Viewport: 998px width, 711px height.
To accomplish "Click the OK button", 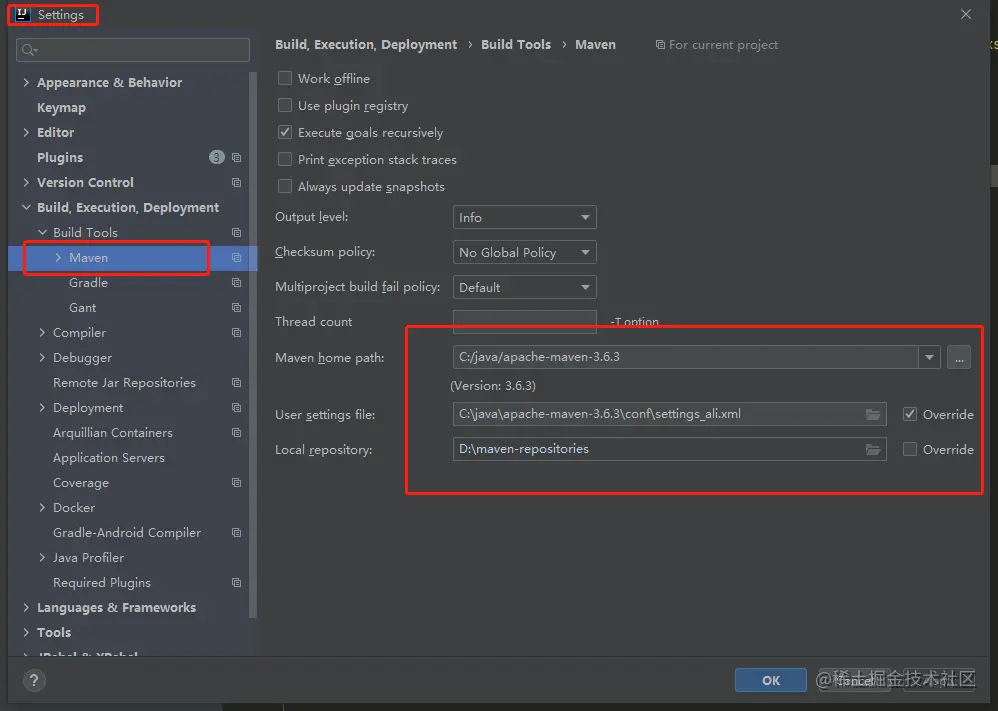I will point(770,680).
